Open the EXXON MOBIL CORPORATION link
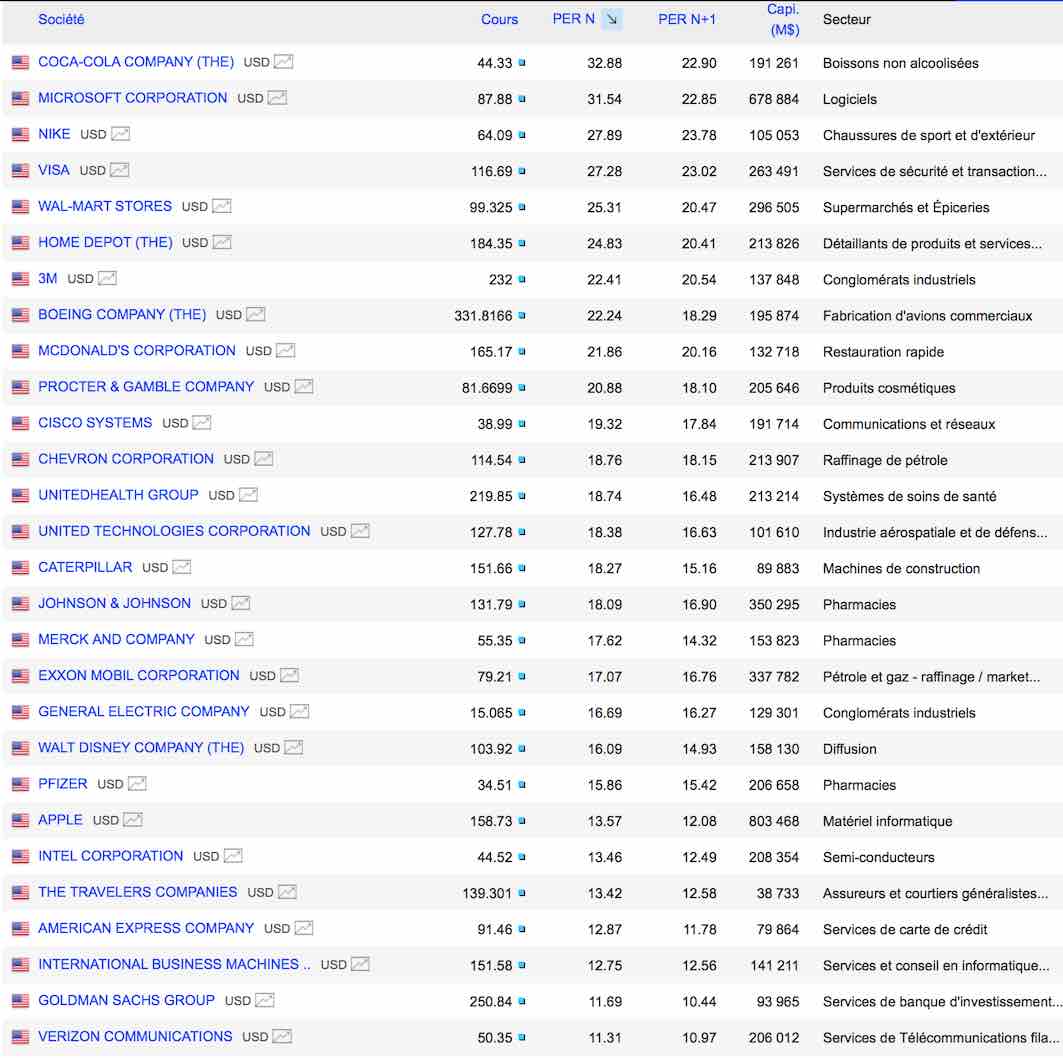Screen dimensions: 1063x1058 pos(138,675)
